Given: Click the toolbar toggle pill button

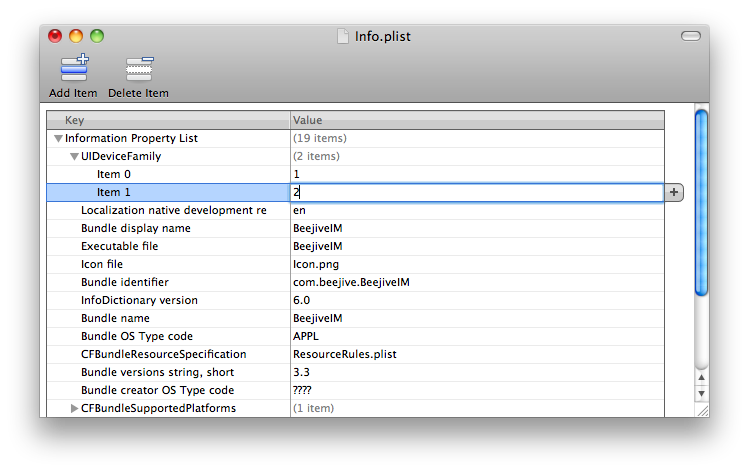Looking at the screenshot, I should tap(691, 37).
